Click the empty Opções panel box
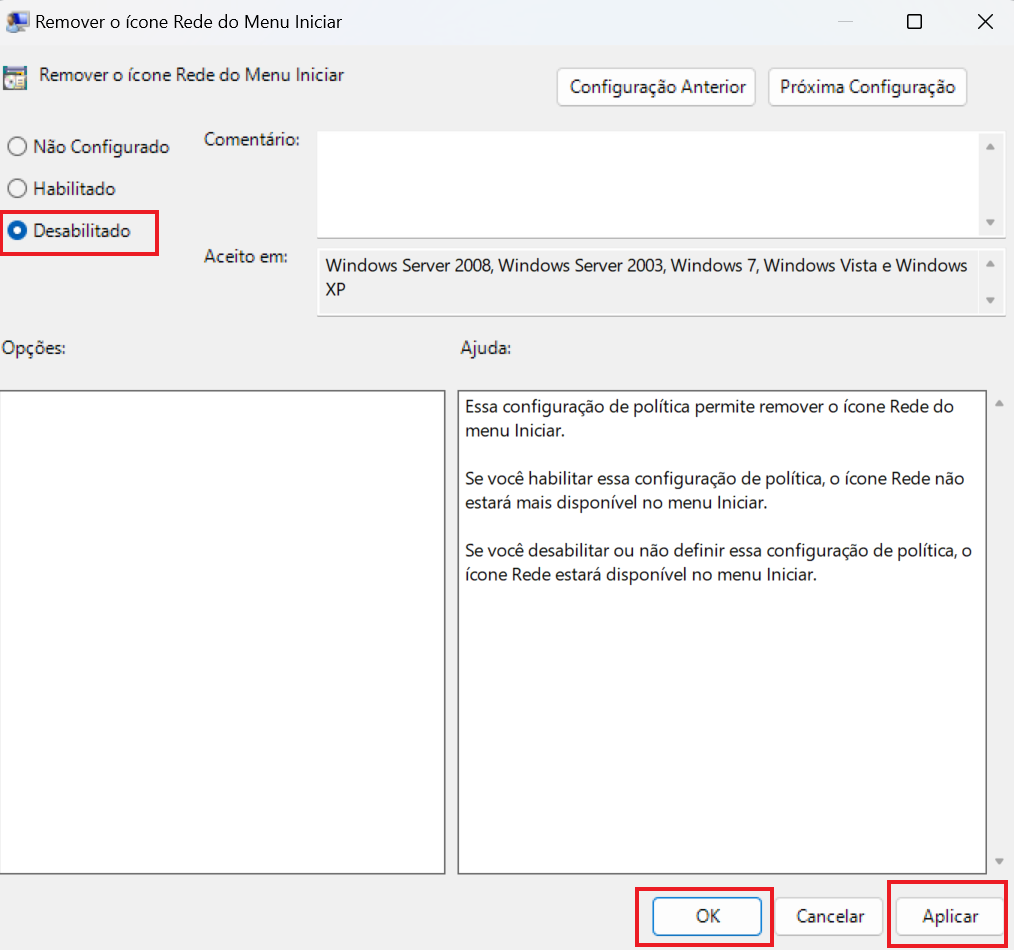1014x950 pixels. coord(222,632)
